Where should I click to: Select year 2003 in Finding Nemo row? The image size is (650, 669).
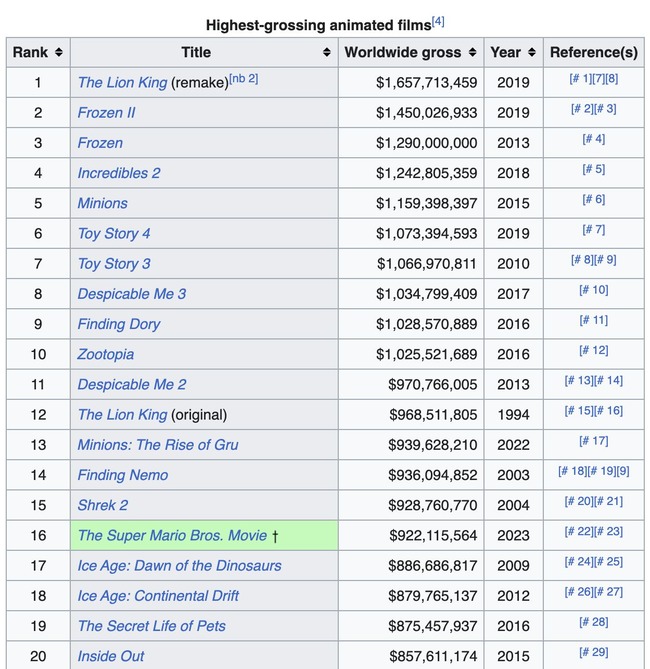click(x=513, y=475)
